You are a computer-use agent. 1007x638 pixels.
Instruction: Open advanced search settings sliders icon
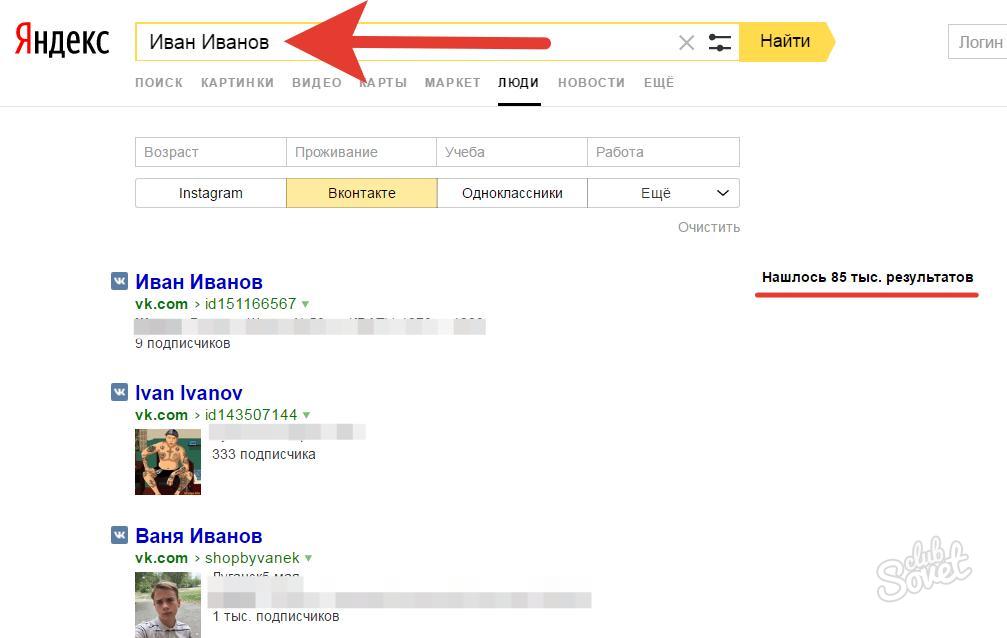pyautogui.click(x=719, y=43)
